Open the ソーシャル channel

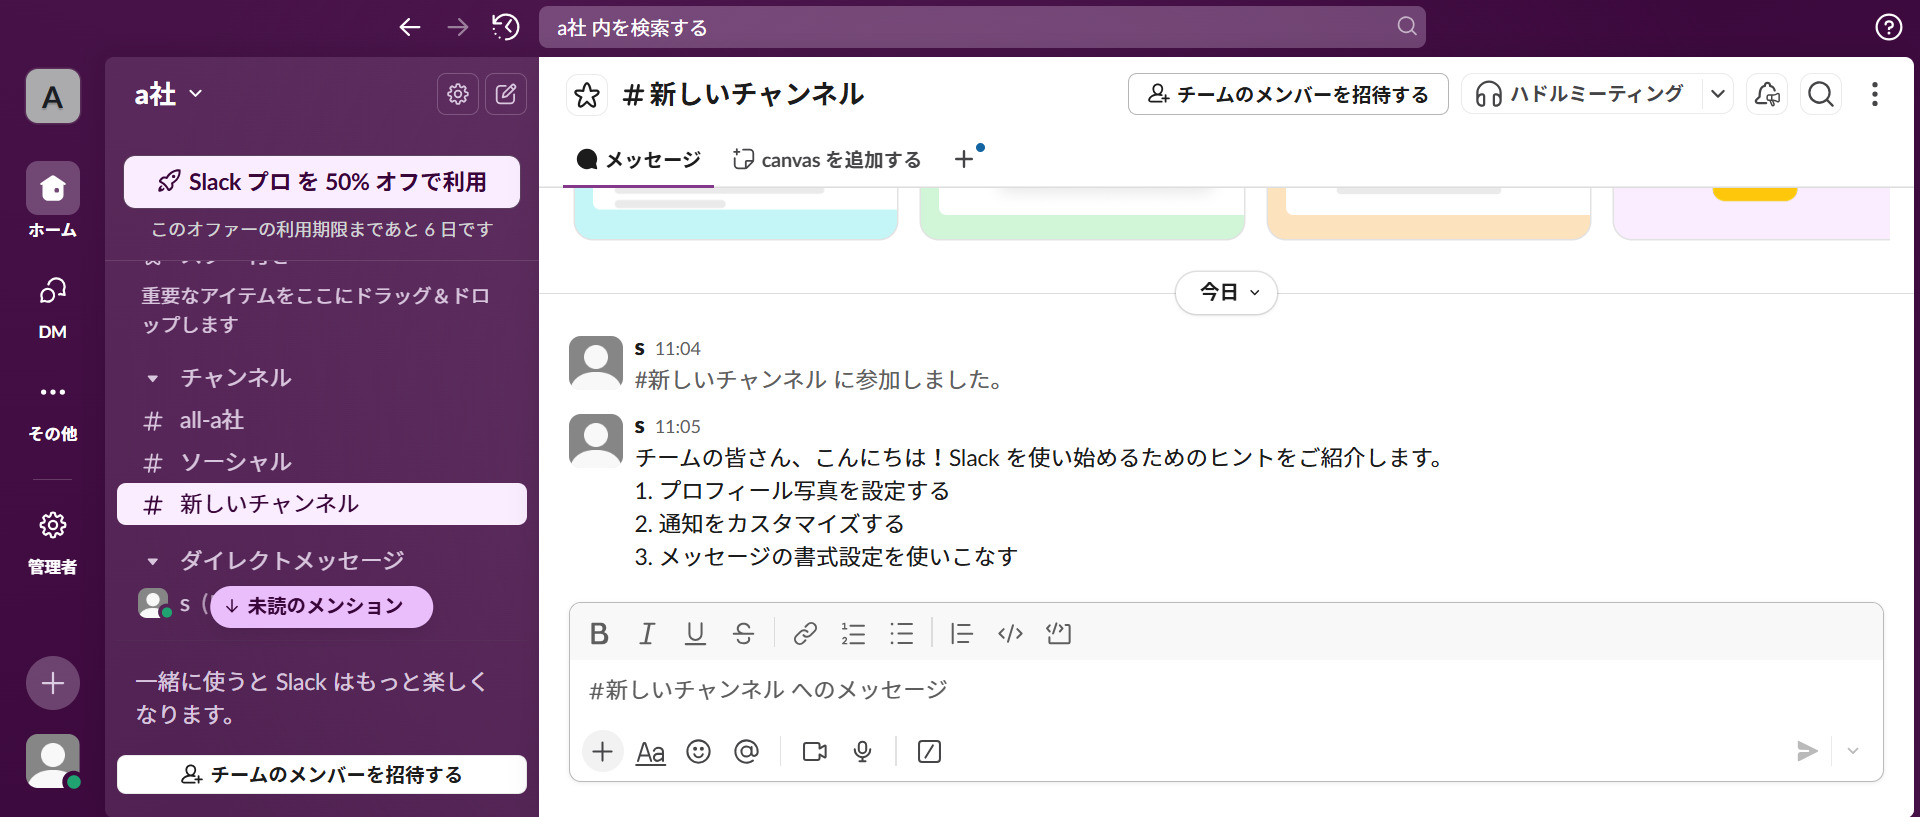[x=322, y=462]
